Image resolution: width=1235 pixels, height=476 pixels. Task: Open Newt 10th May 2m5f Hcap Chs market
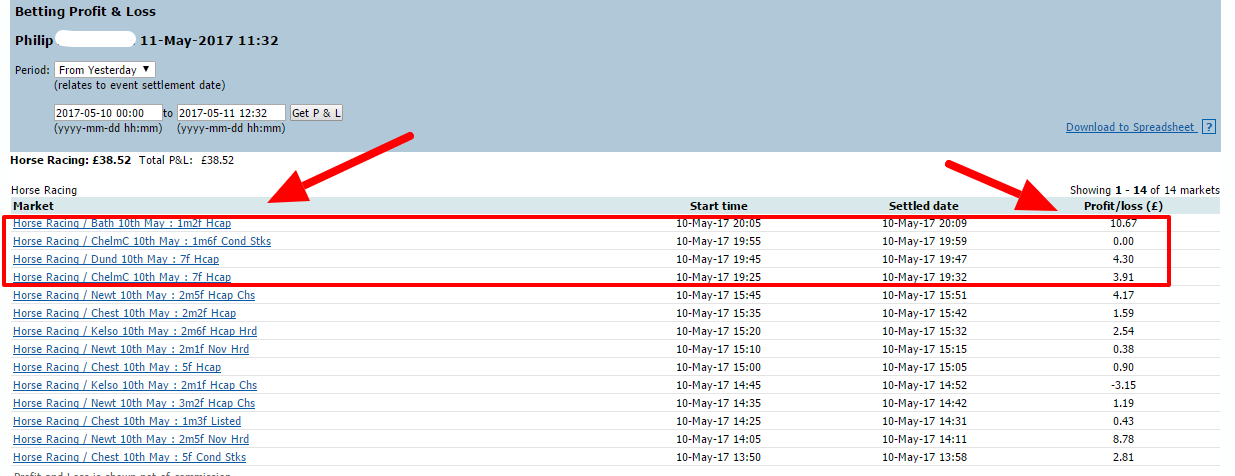(134, 295)
